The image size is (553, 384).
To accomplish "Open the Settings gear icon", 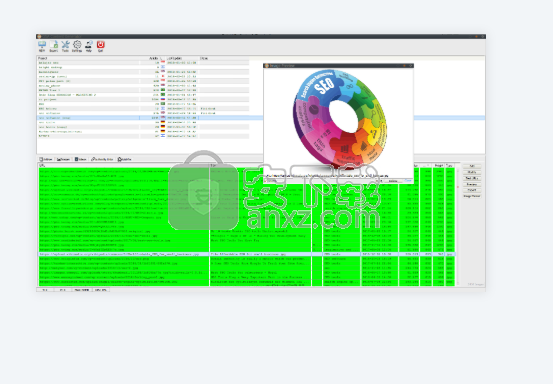I will click(77, 46).
